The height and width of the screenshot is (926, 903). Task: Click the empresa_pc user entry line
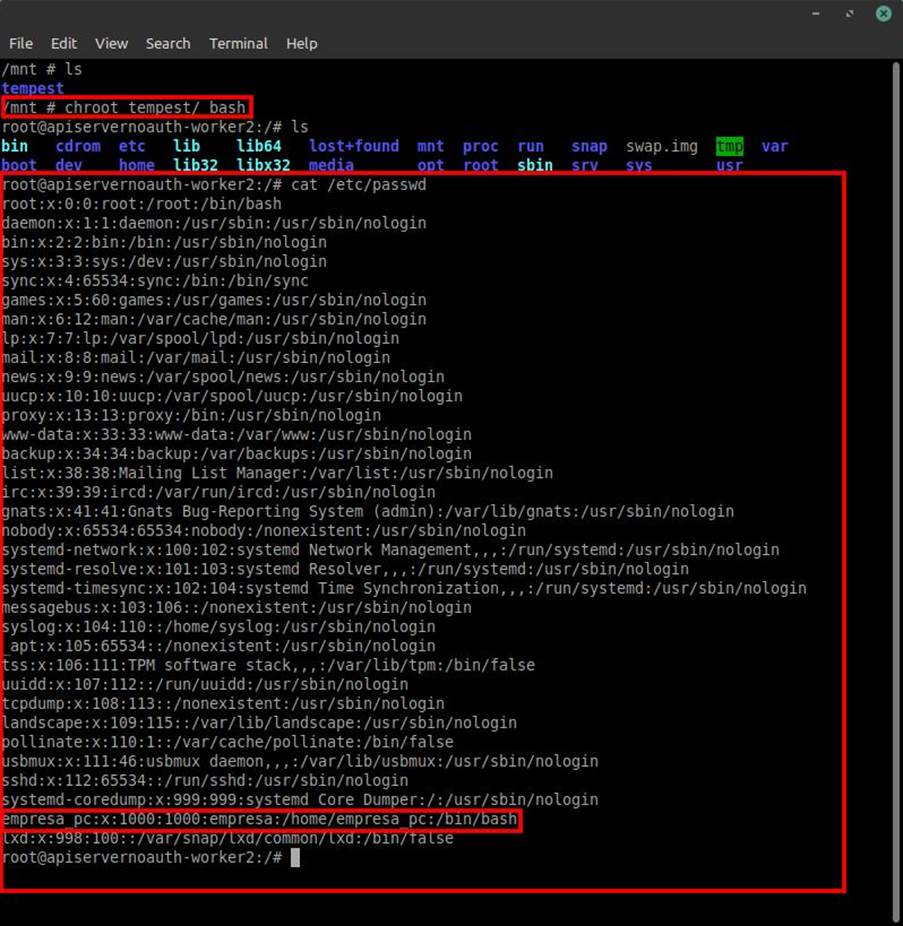click(x=260, y=819)
